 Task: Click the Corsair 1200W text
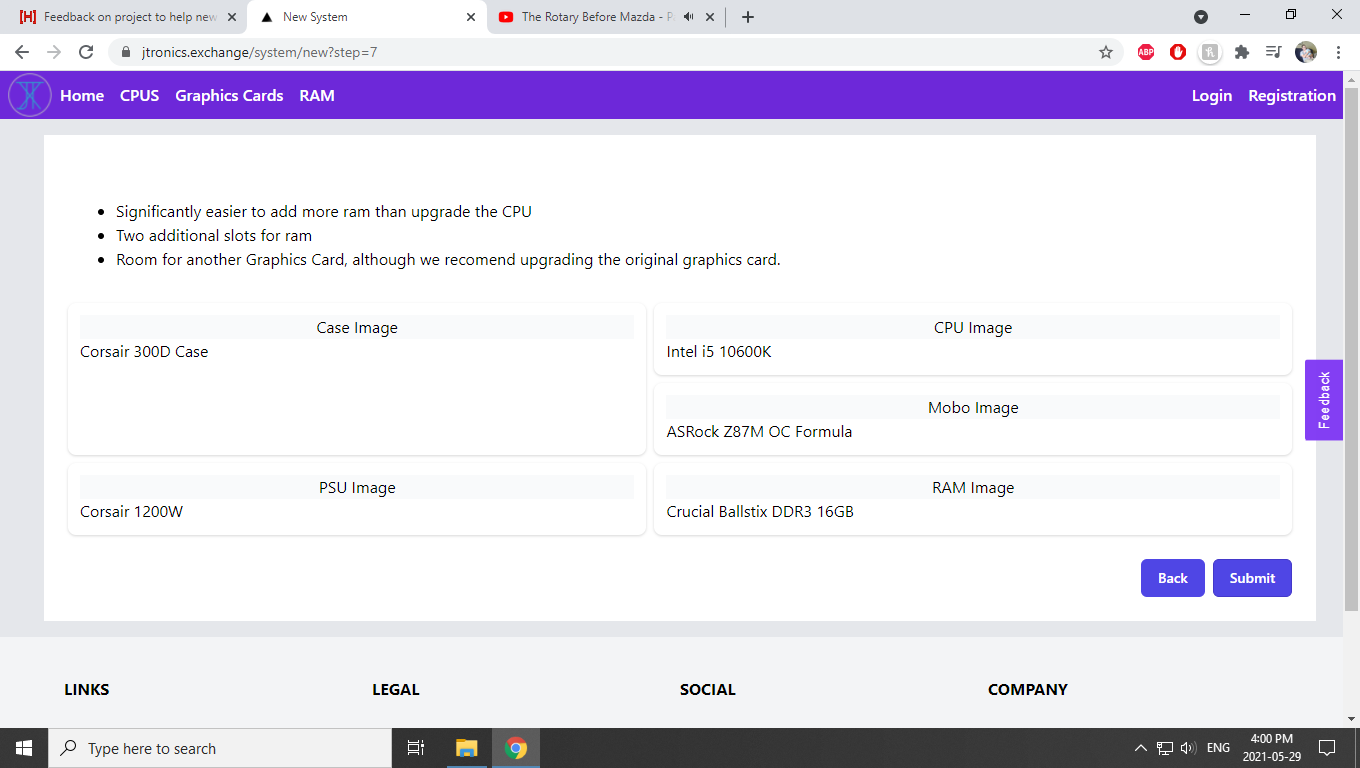click(x=132, y=512)
